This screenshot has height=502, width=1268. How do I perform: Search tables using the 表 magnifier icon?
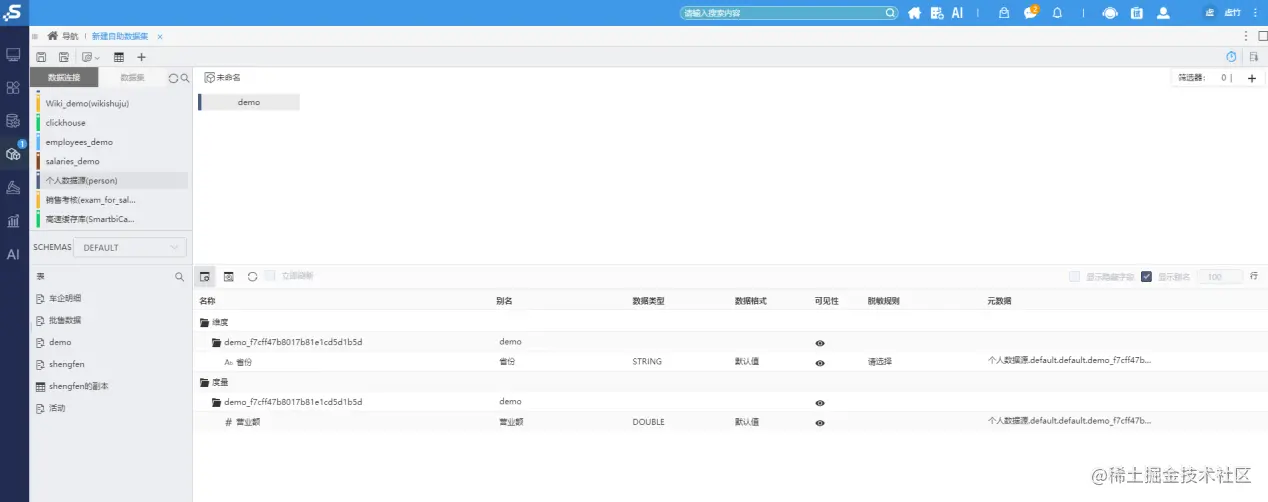point(180,276)
